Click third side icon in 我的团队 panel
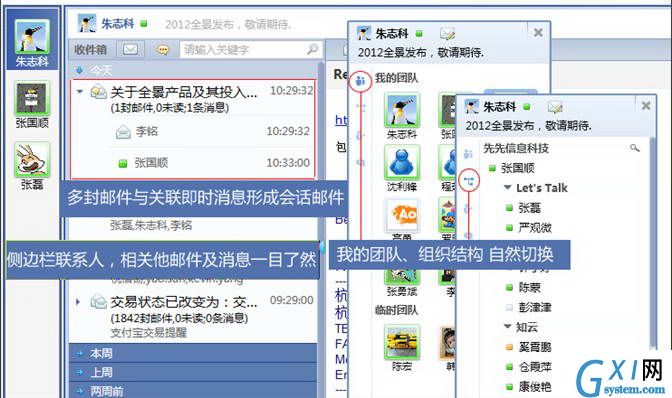Screen dimensions: 672x398 [360, 135]
